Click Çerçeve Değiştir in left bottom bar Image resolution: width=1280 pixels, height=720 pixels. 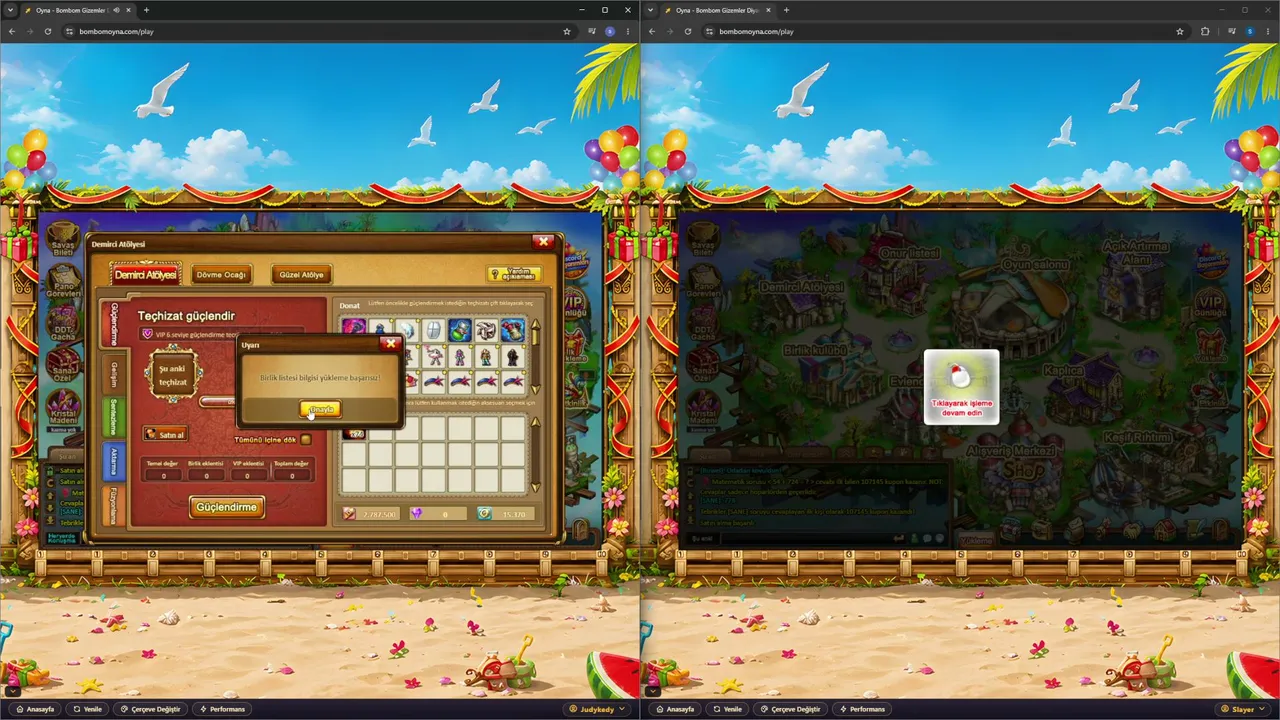(150, 709)
